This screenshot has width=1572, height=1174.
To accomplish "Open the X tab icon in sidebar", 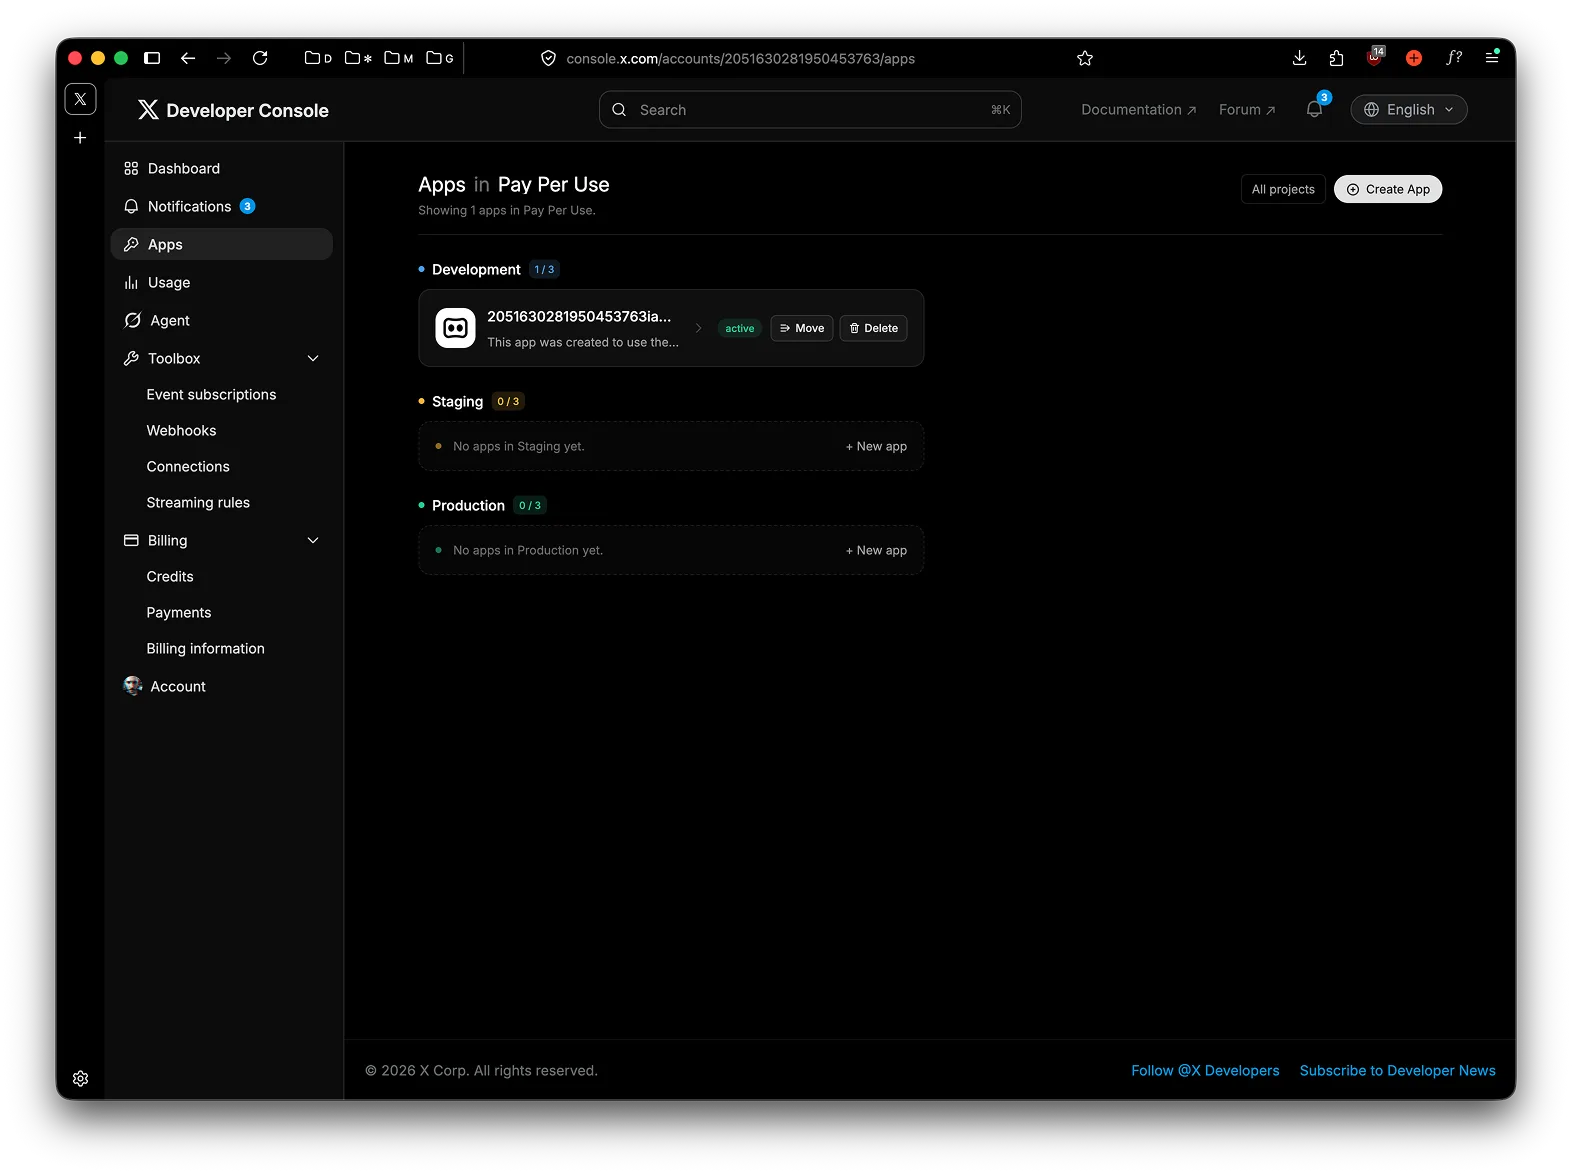I will click(80, 99).
